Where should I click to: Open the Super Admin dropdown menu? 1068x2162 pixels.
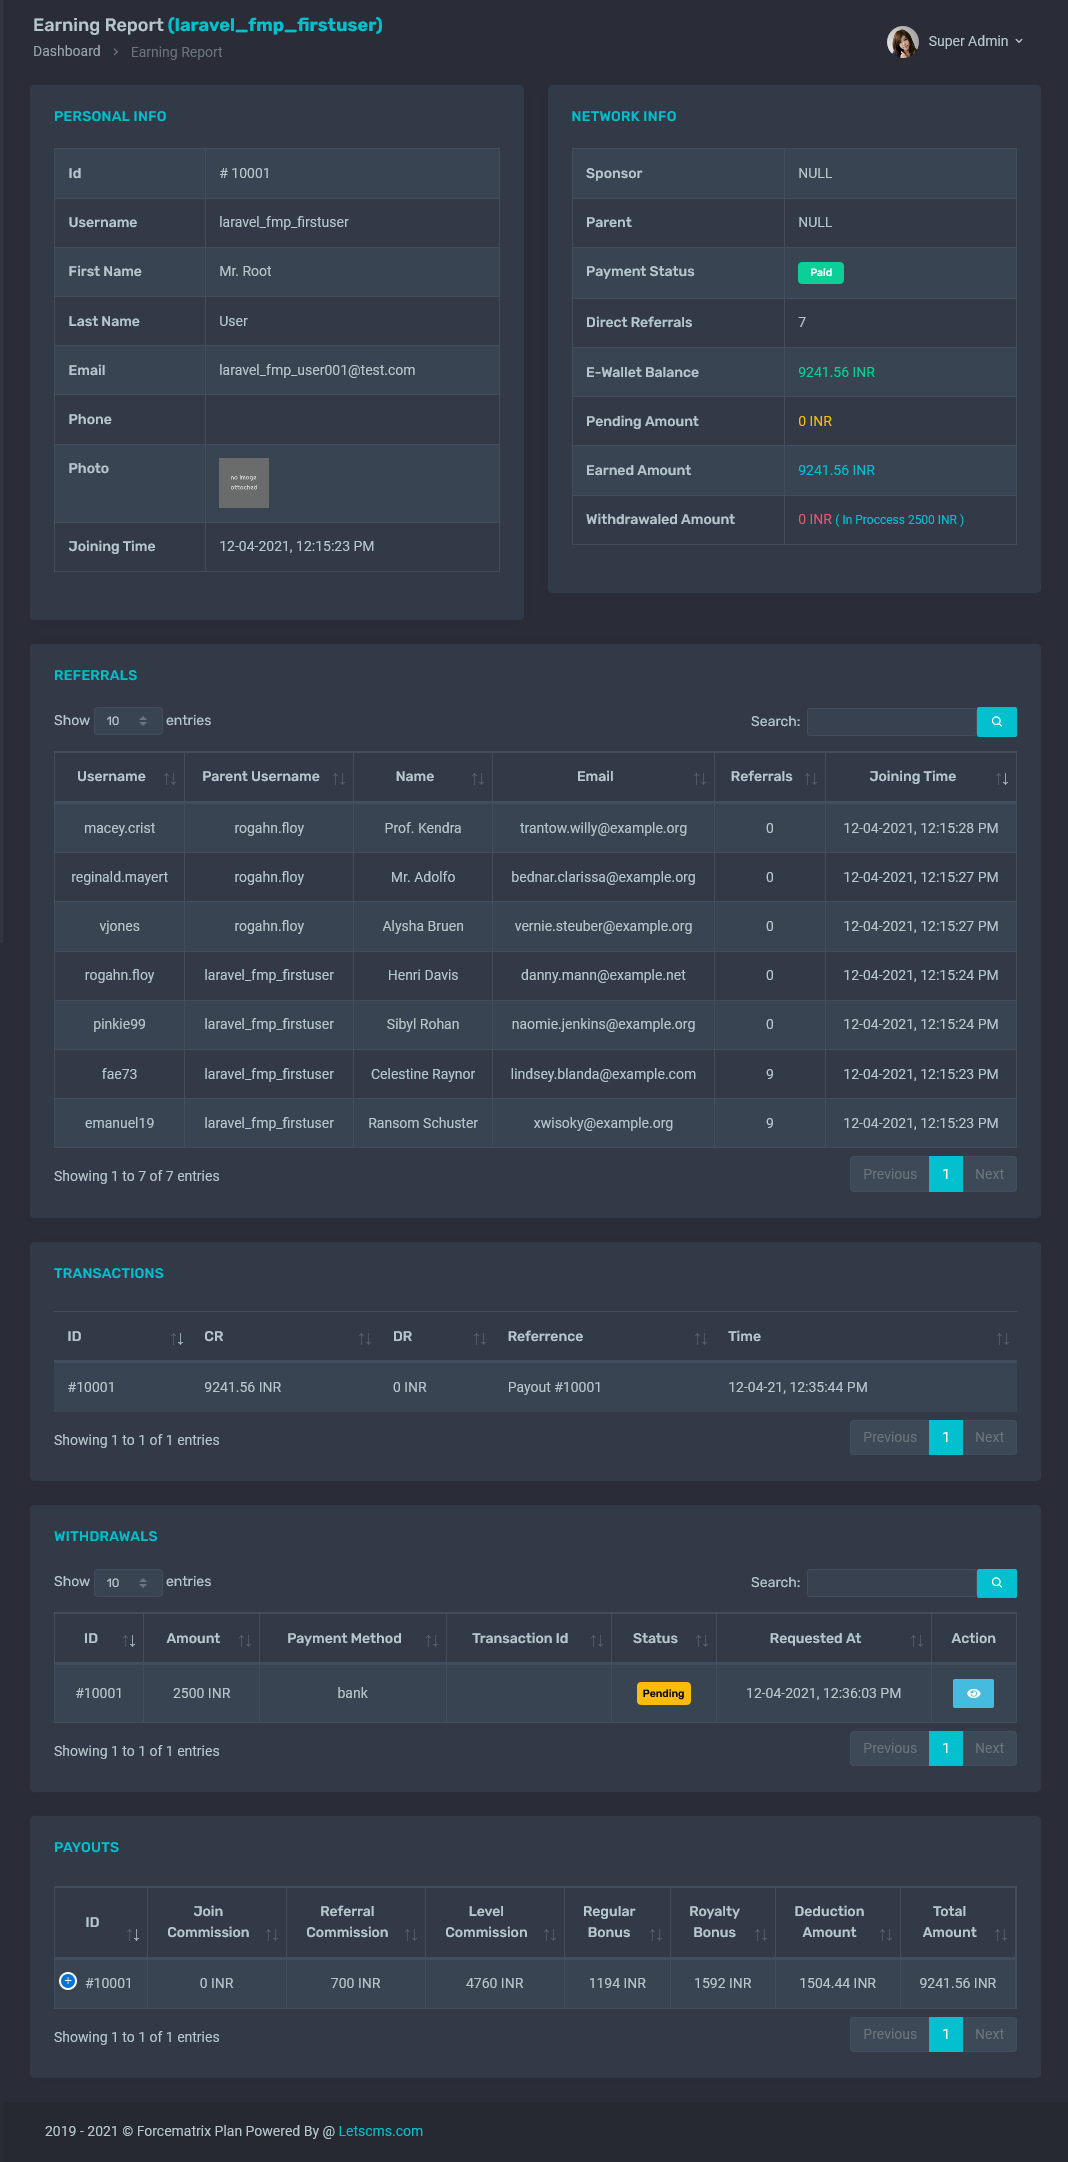[975, 42]
